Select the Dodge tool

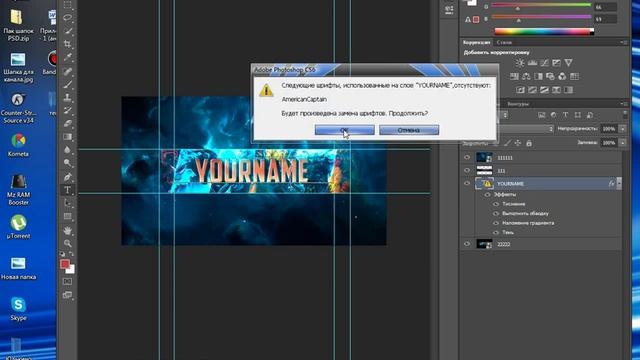68,163
